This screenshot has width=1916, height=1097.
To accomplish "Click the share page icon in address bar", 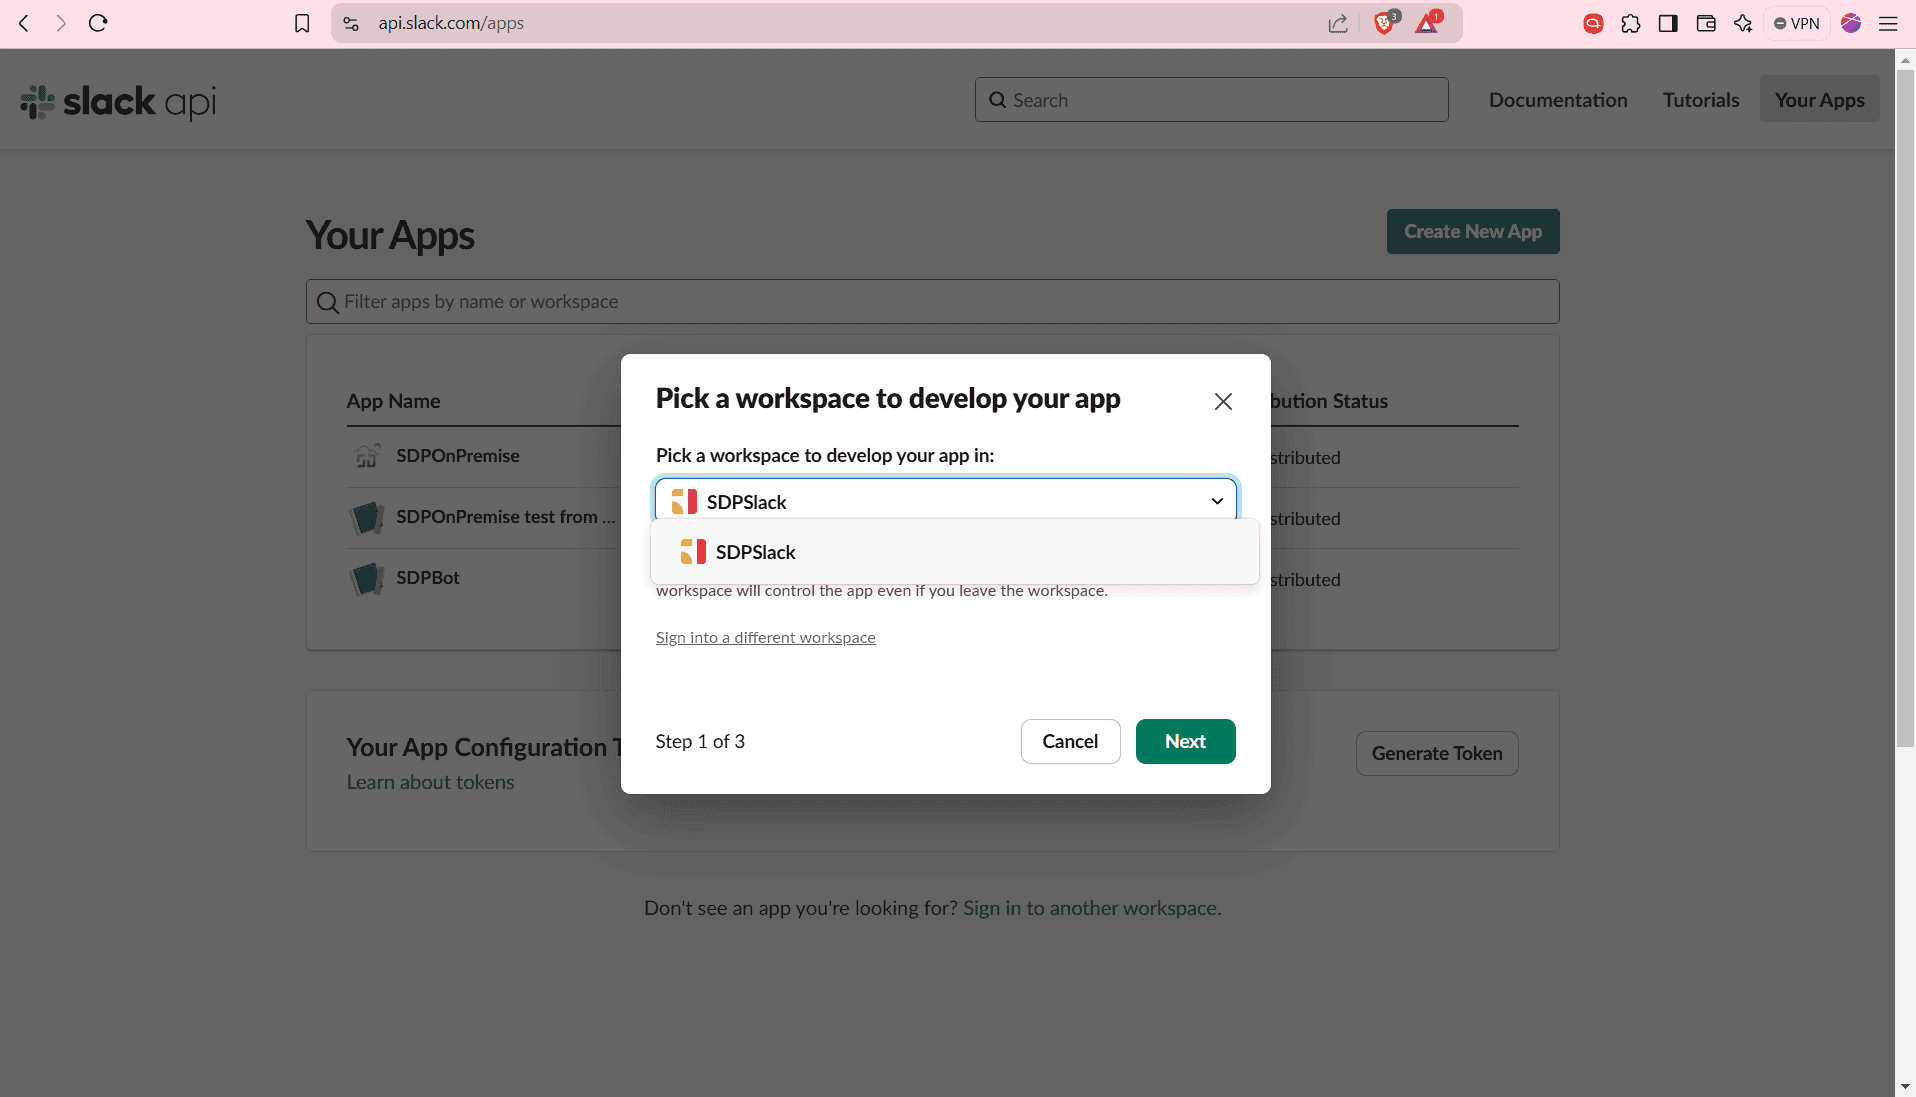I will tap(1338, 23).
